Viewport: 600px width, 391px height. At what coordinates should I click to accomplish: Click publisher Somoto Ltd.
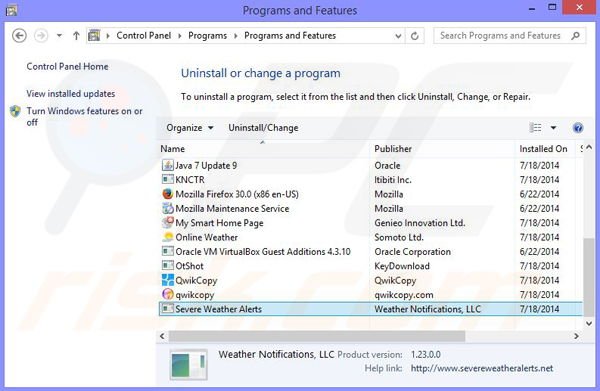(399, 237)
